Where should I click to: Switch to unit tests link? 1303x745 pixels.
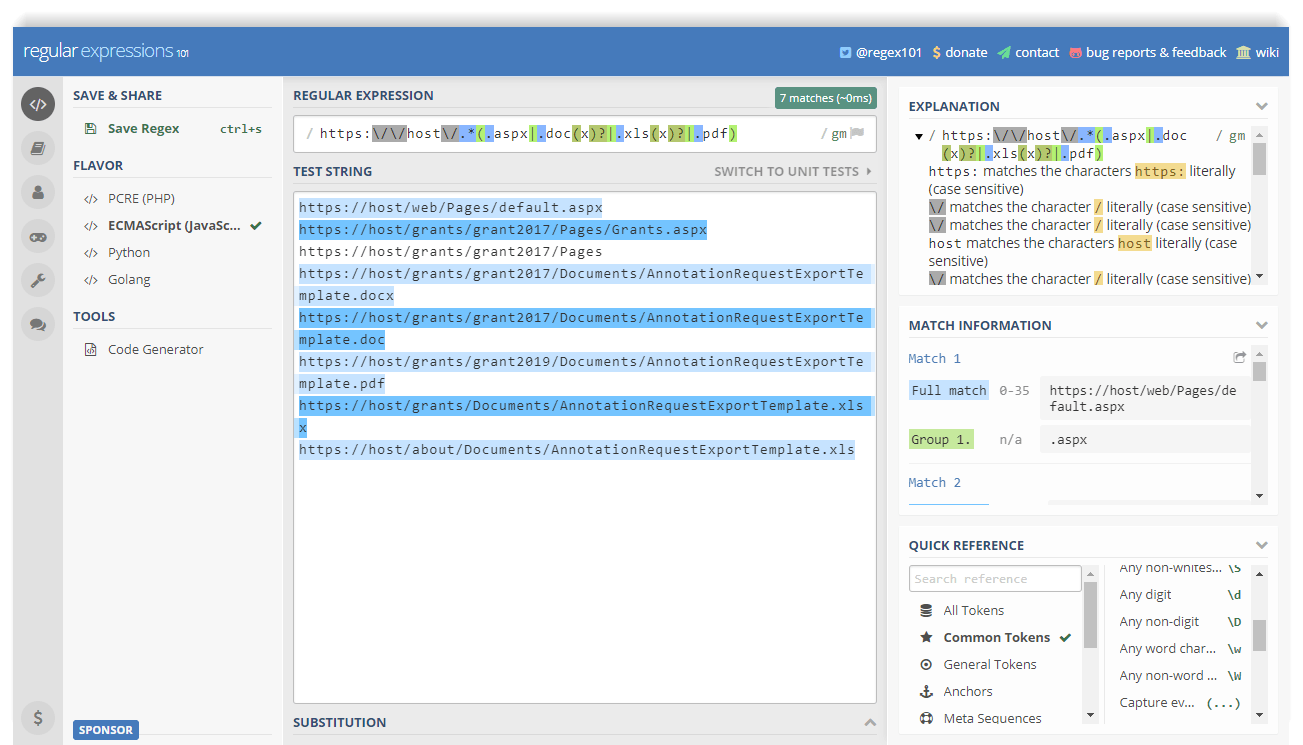(x=792, y=171)
